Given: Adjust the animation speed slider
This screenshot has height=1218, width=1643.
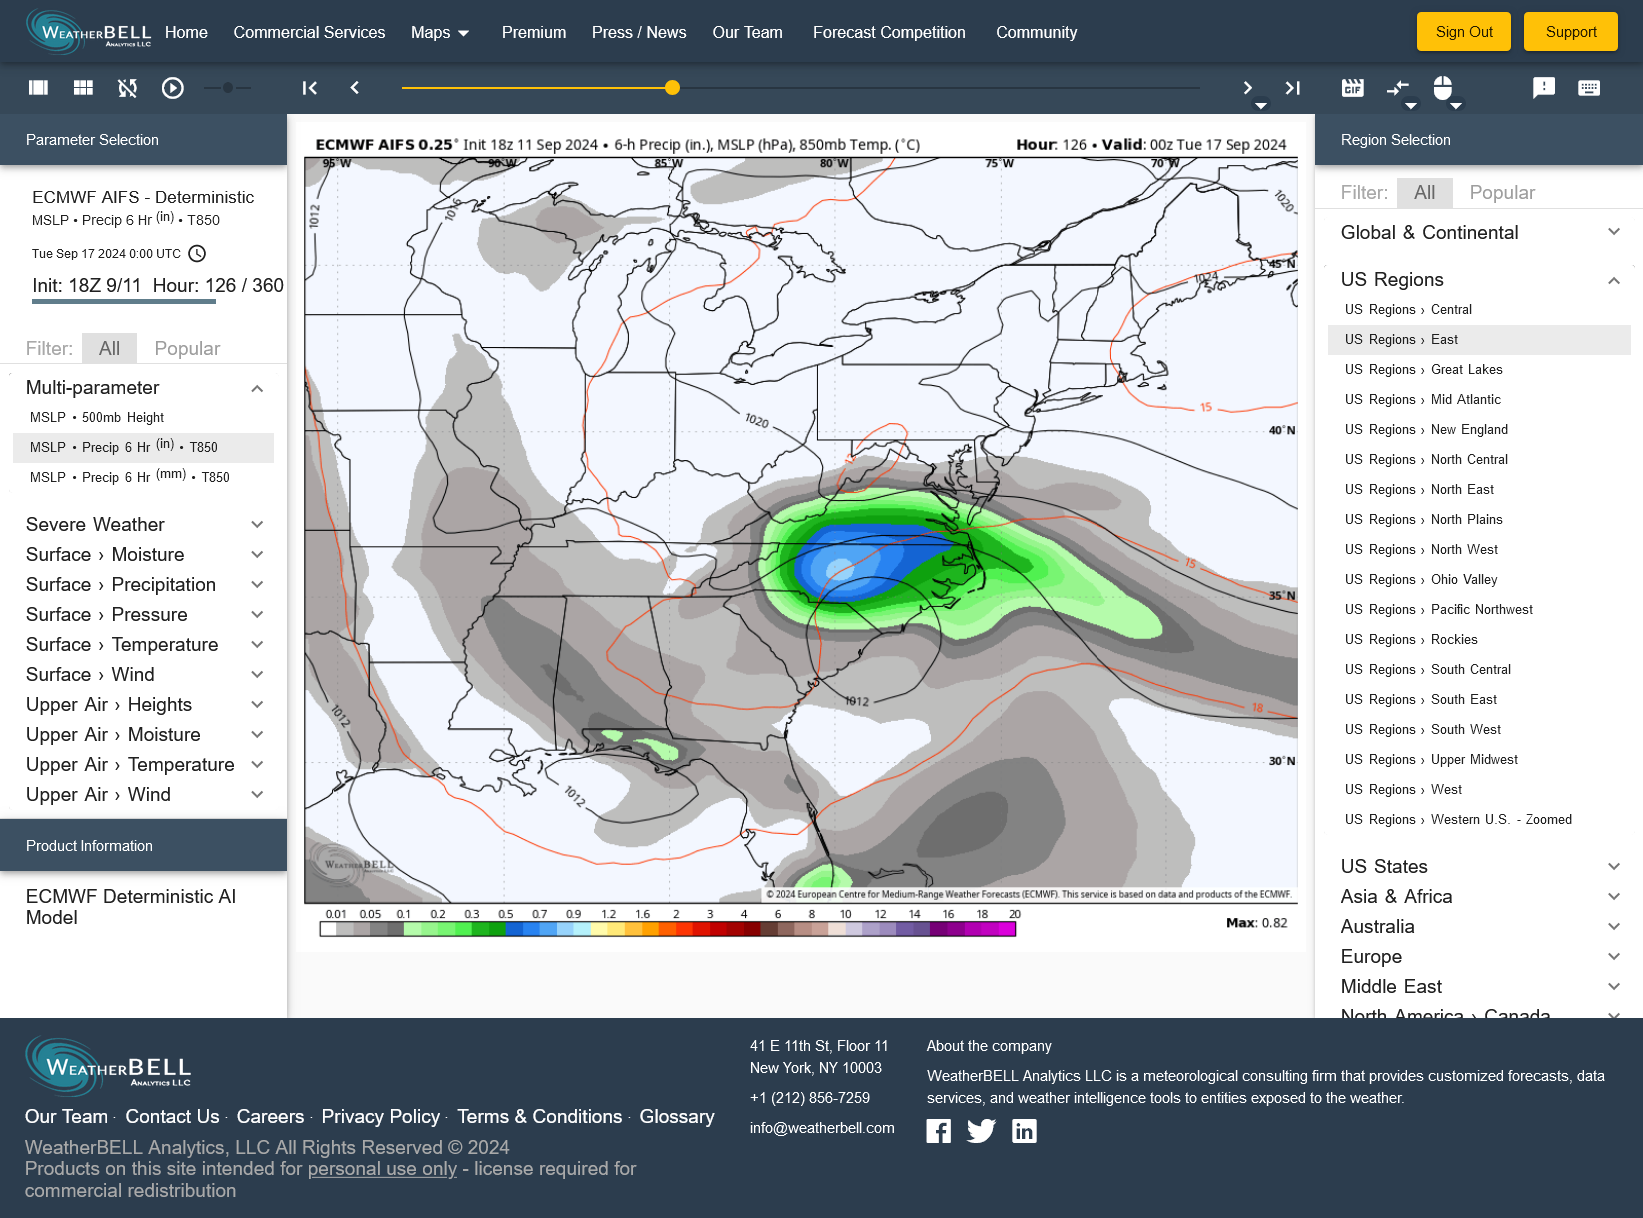Looking at the screenshot, I should click(x=228, y=88).
